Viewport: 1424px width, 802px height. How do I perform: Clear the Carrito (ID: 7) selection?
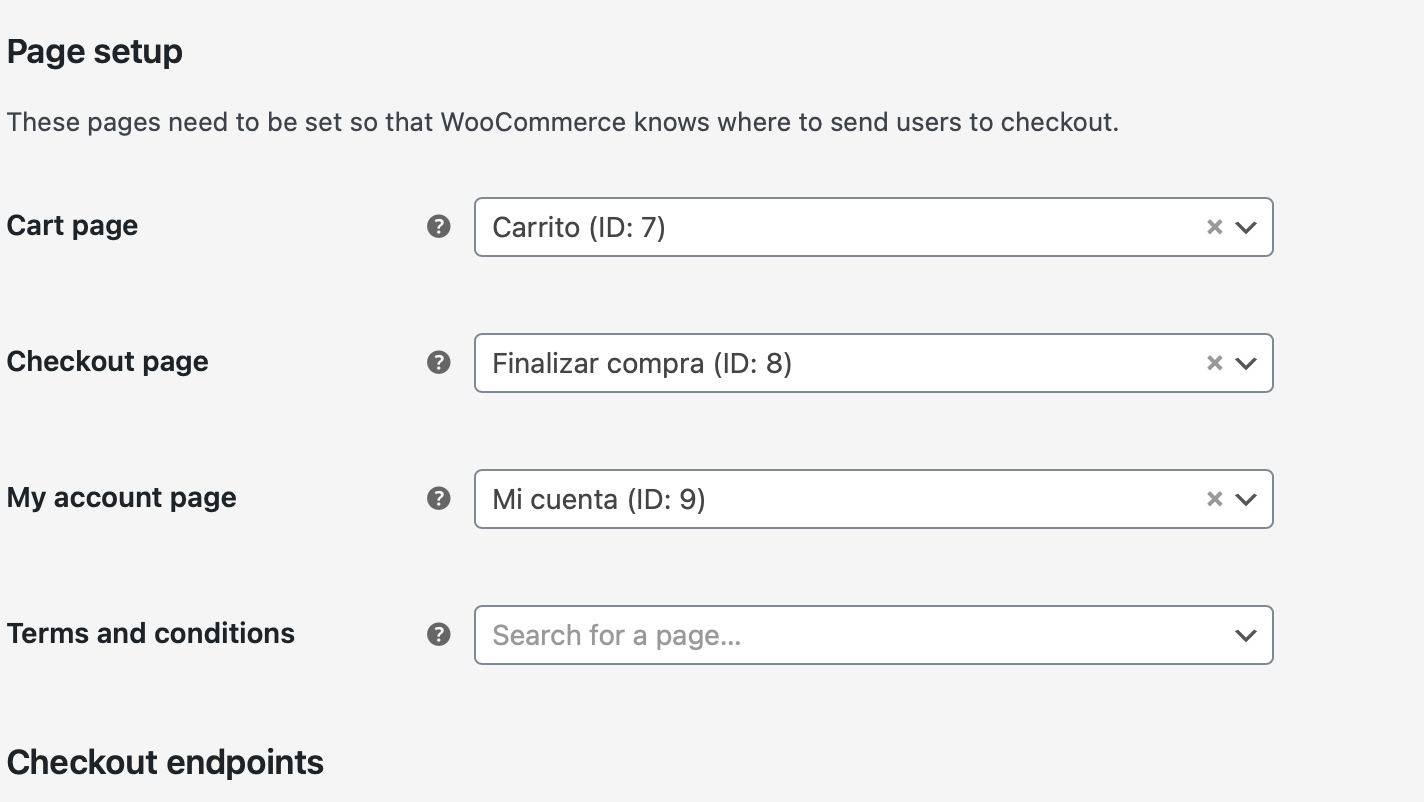pyautogui.click(x=1214, y=227)
